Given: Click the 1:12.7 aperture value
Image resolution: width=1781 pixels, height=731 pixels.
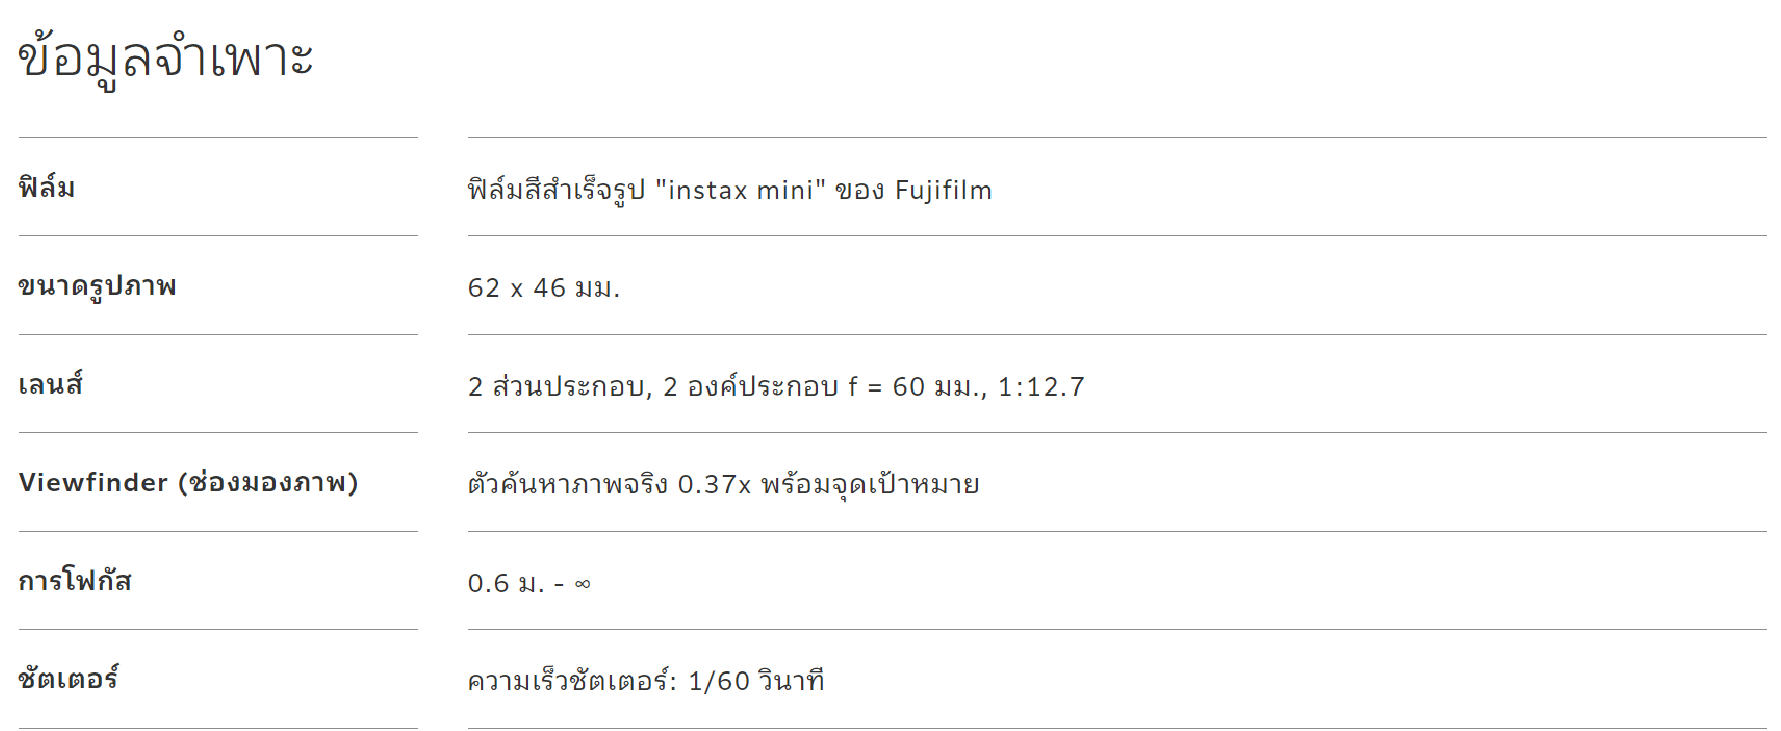Looking at the screenshot, I should click(1041, 387).
